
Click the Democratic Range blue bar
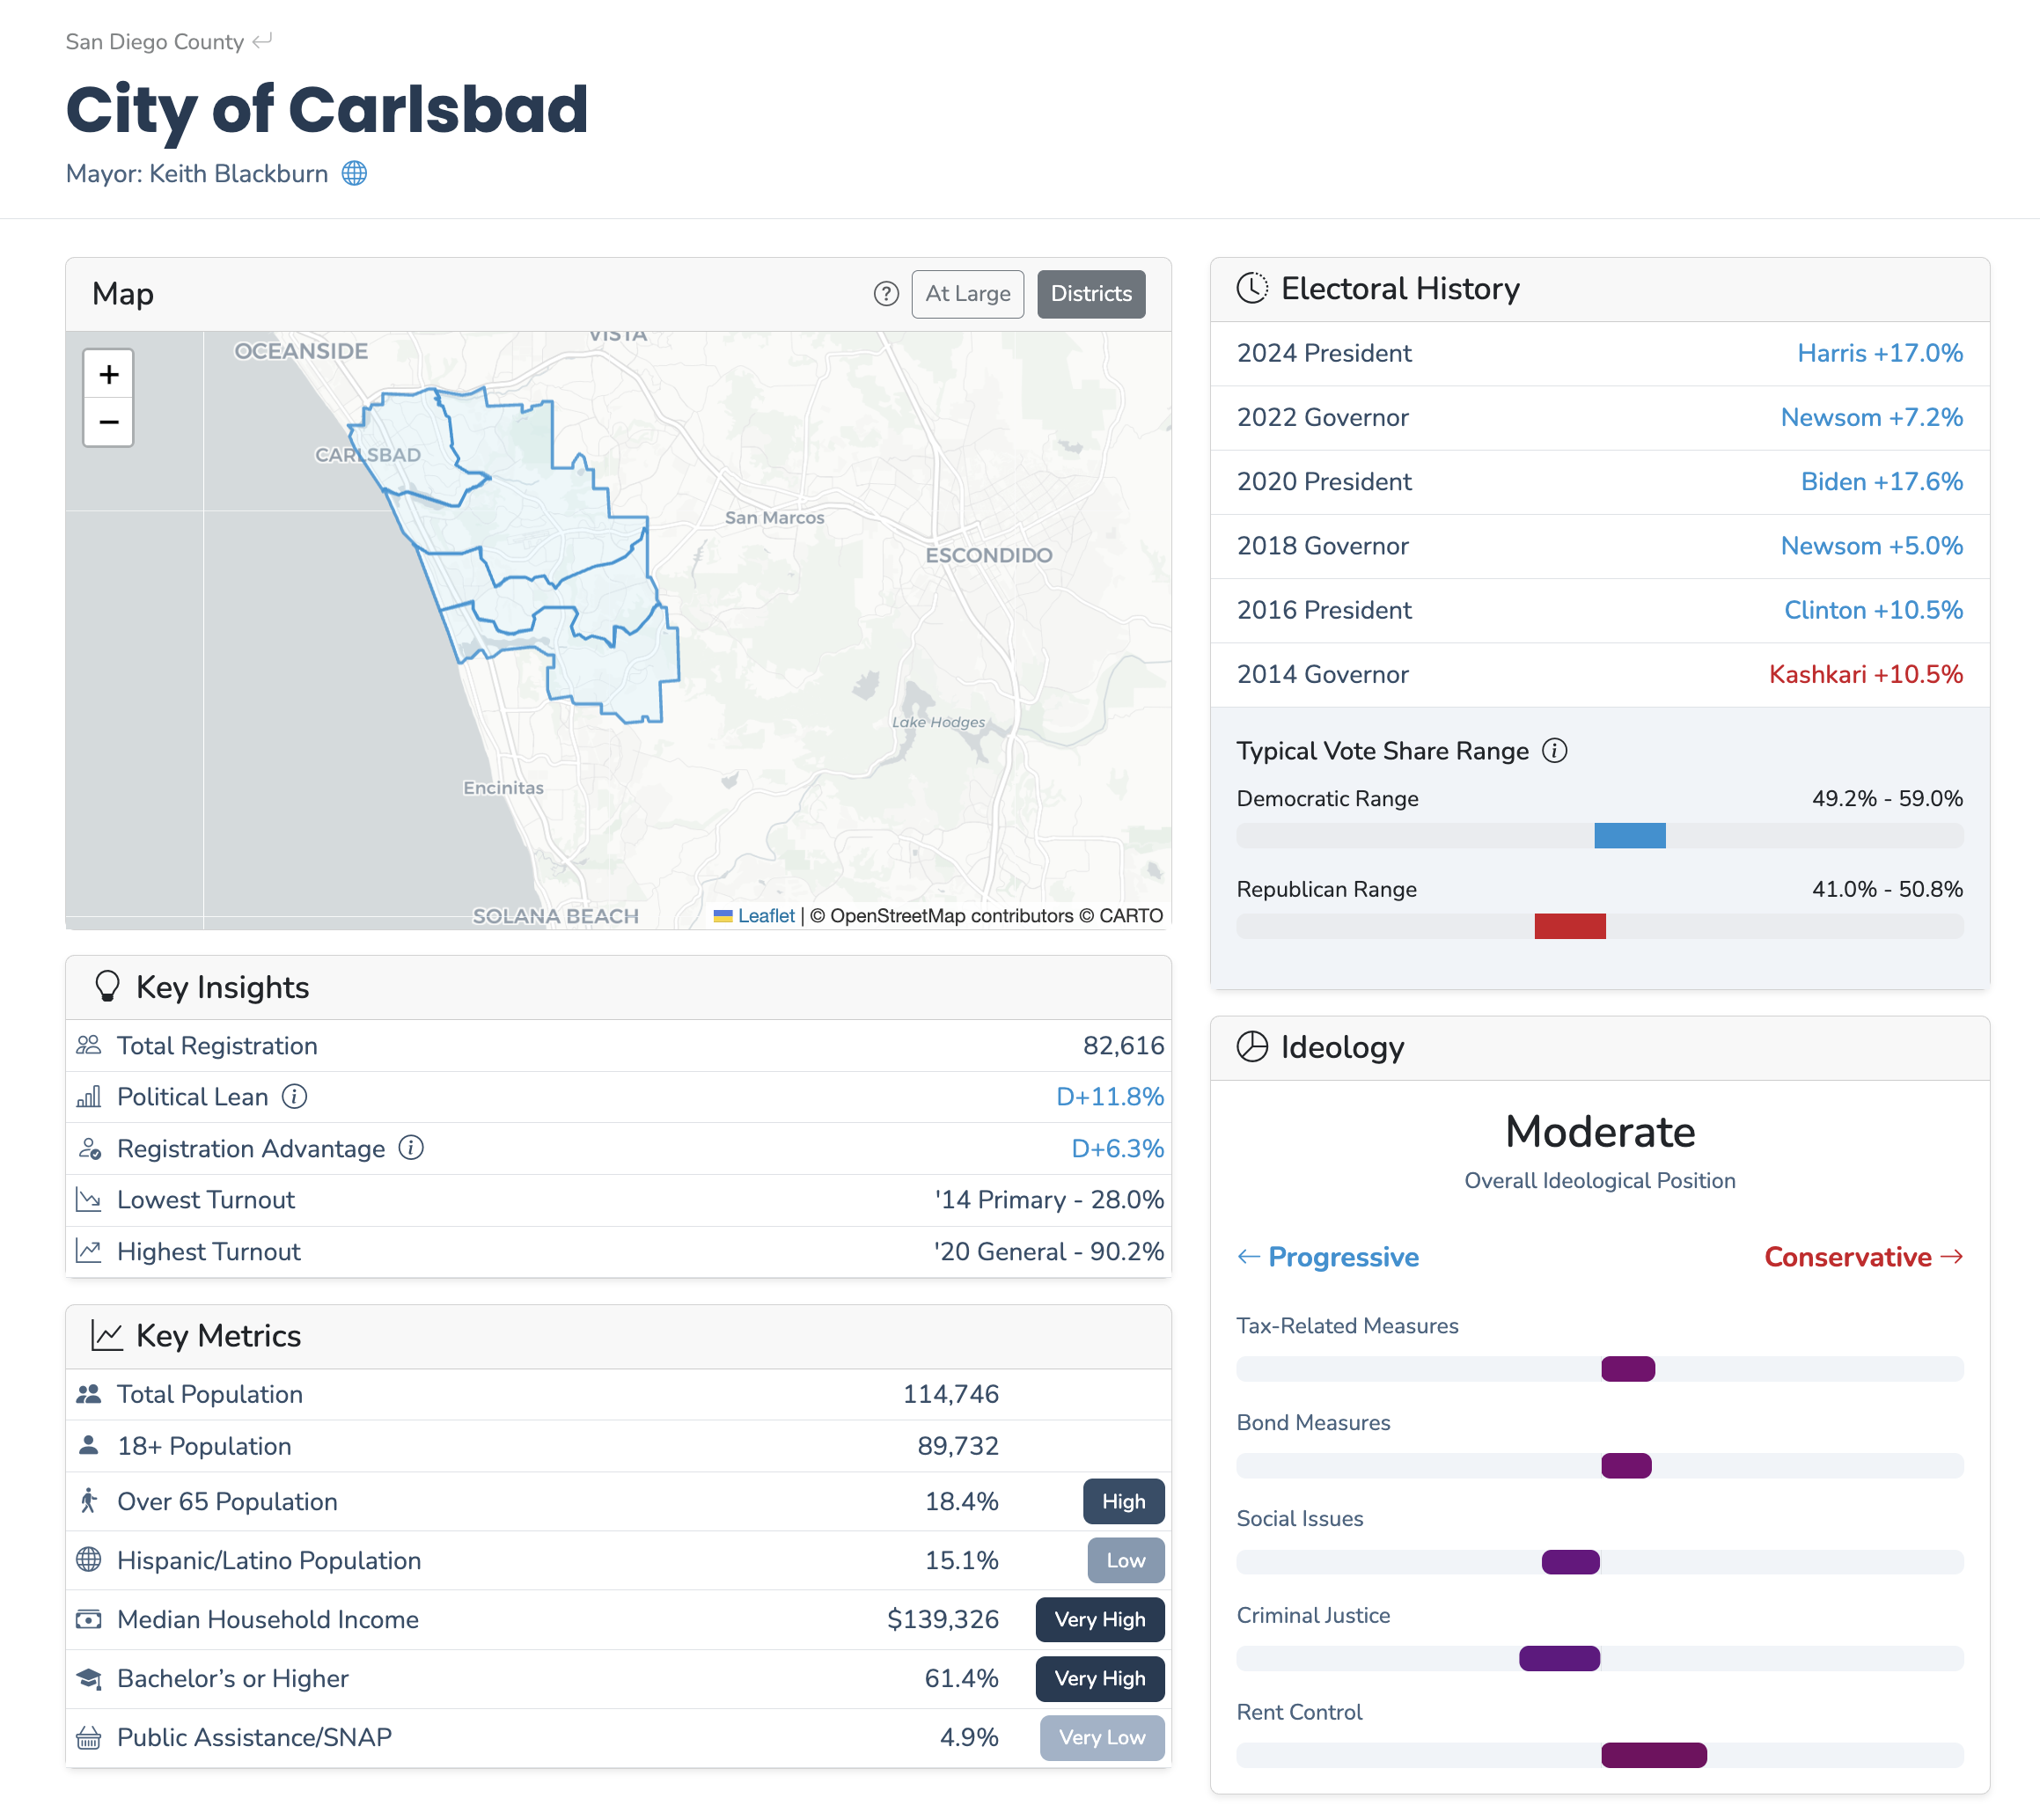click(x=1629, y=836)
